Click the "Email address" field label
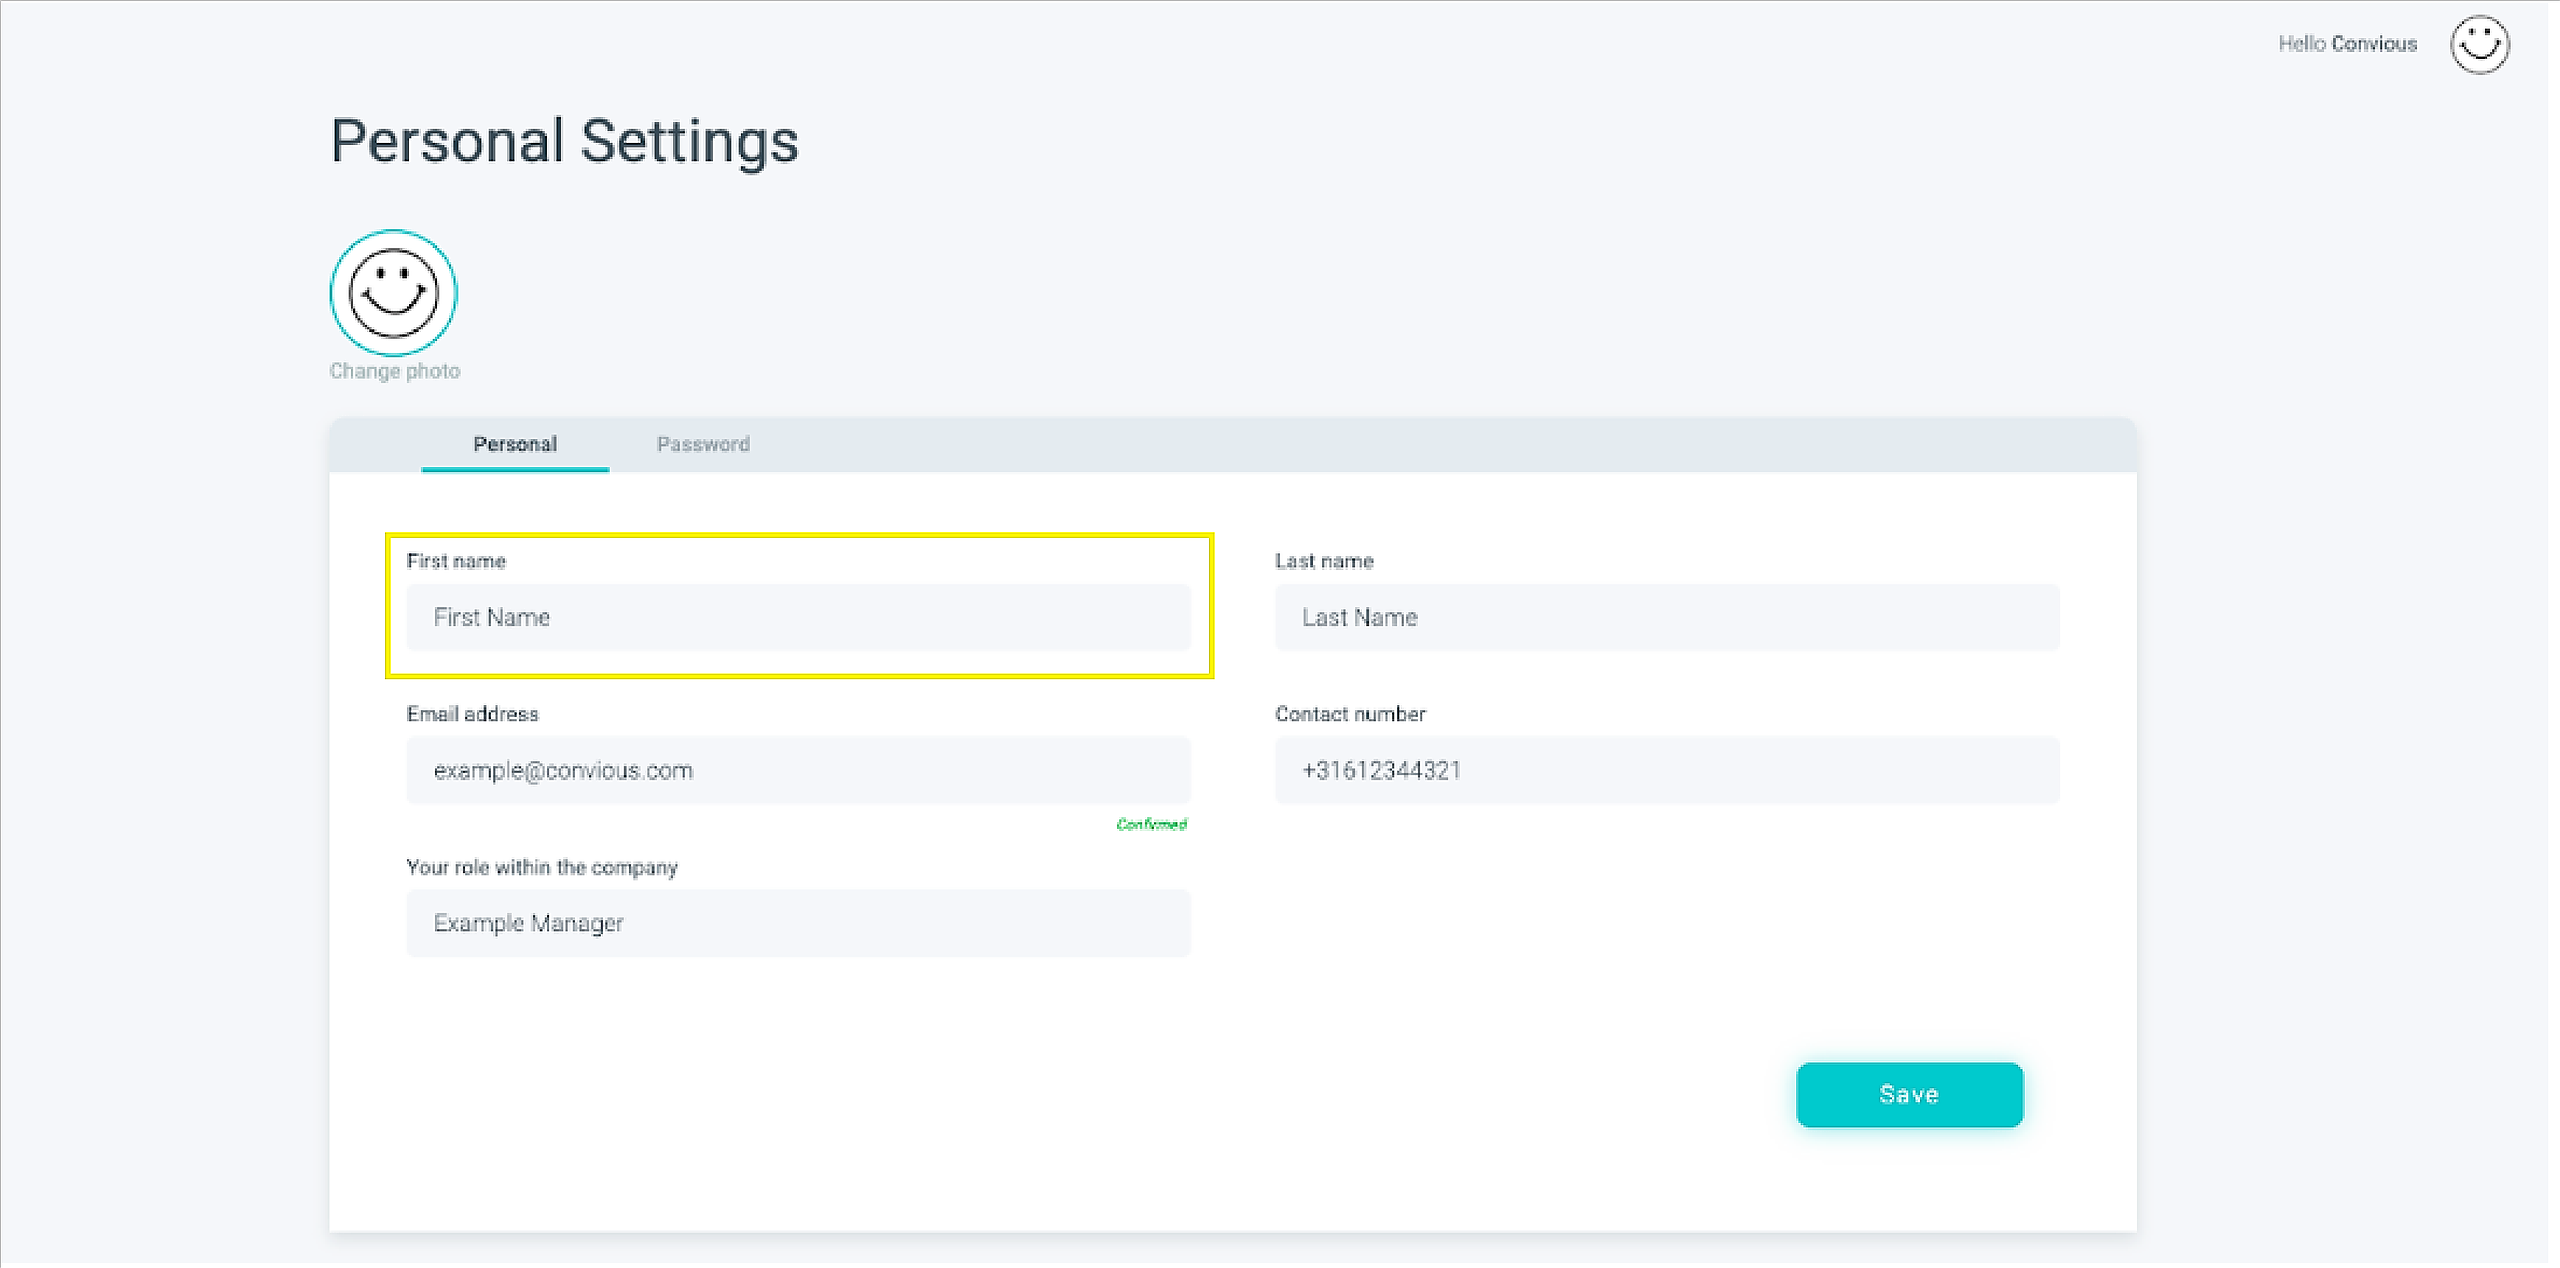 coord(472,714)
